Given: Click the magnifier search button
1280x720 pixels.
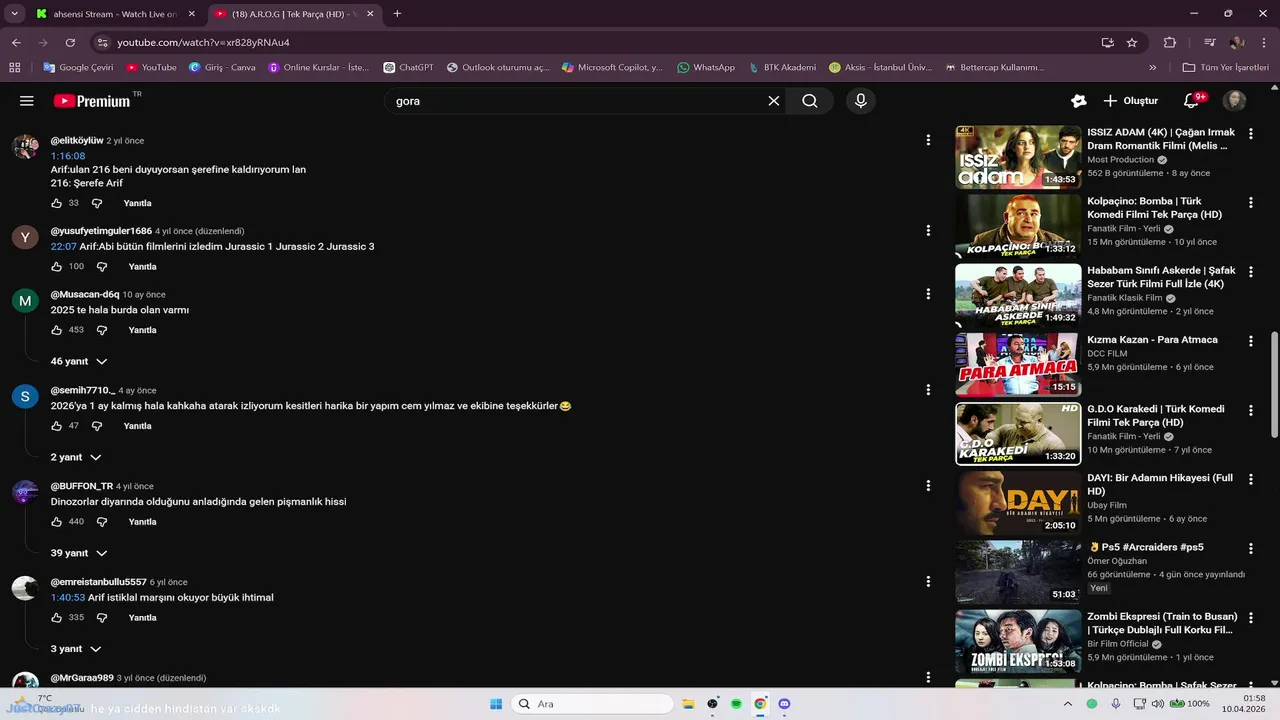Looking at the screenshot, I should pos(810,101).
